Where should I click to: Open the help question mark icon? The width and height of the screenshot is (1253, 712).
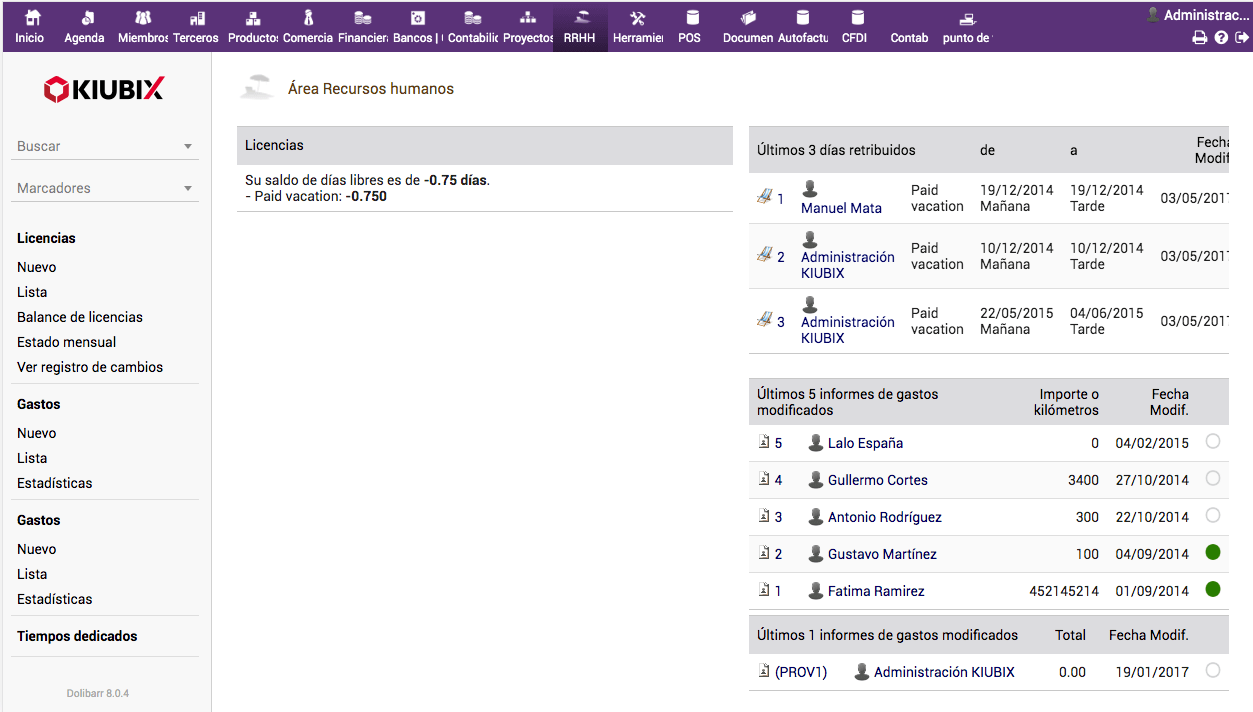click(1221, 38)
